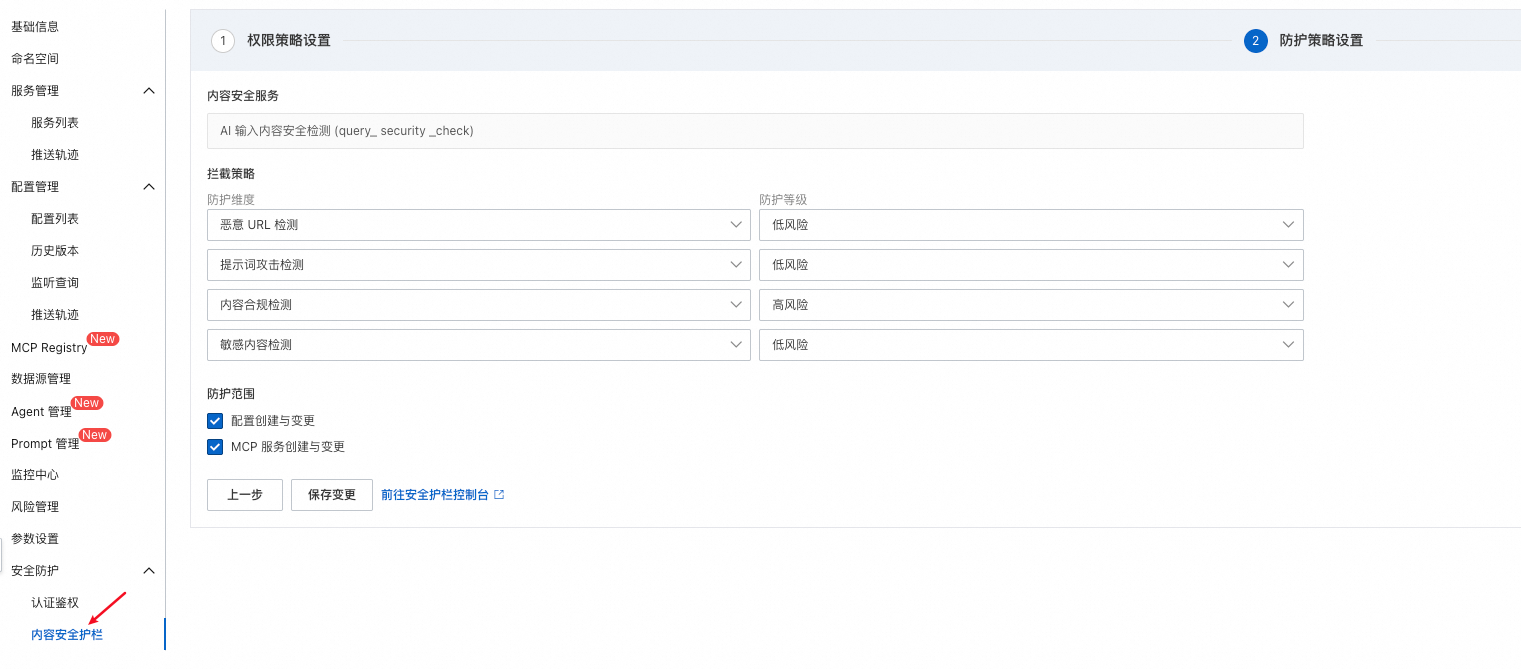The height and width of the screenshot is (669, 1521).
Task: Click the 上一步 button
Action: 245,495
